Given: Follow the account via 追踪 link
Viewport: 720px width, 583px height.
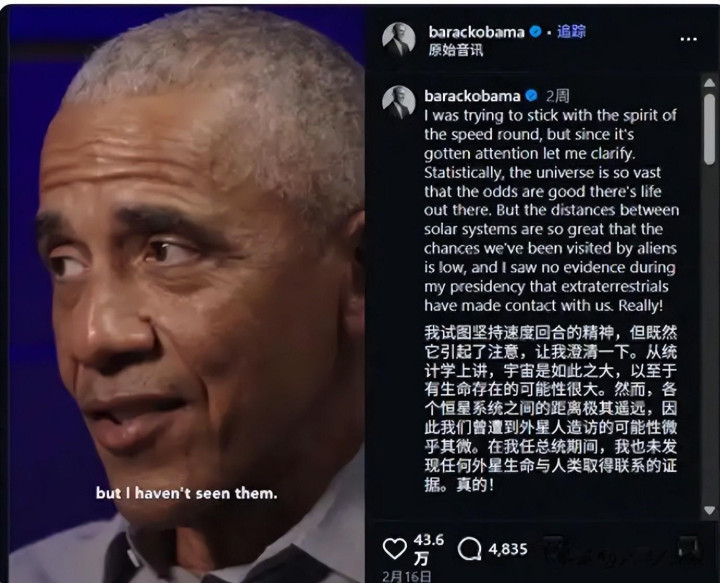Looking at the screenshot, I should pyautogui.click(x=571, y=32).
